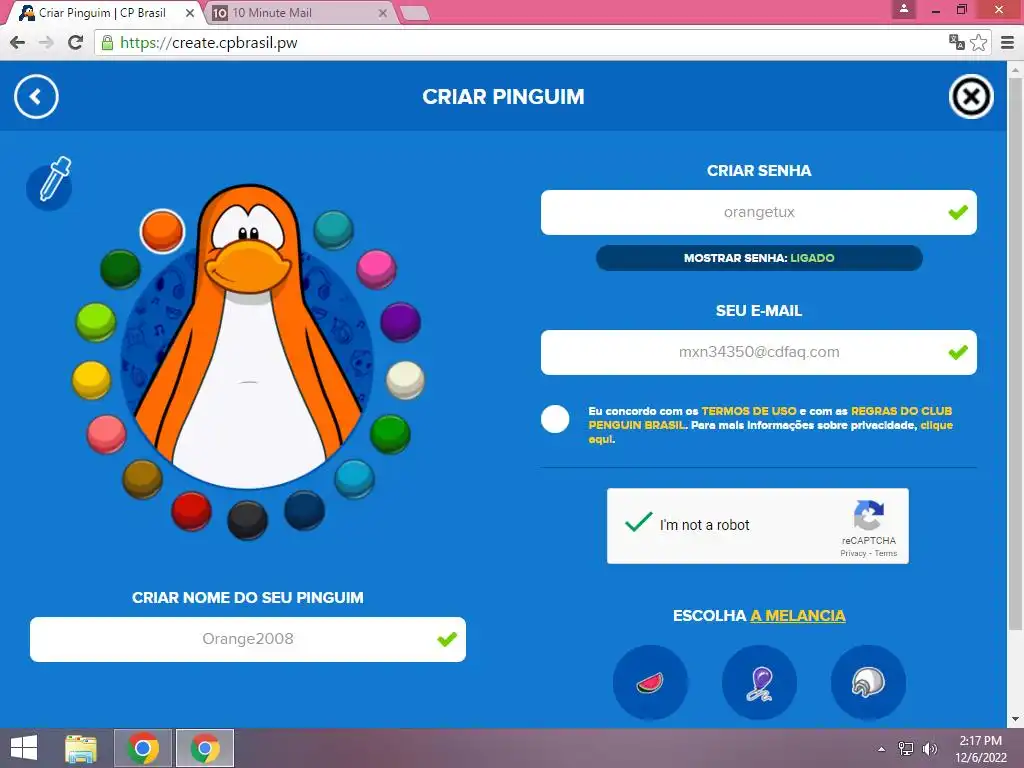Image resolution: width=1024 pixels, height=768 pixels.
Task: Choose the watermelon icon
Action: point(650,682)
